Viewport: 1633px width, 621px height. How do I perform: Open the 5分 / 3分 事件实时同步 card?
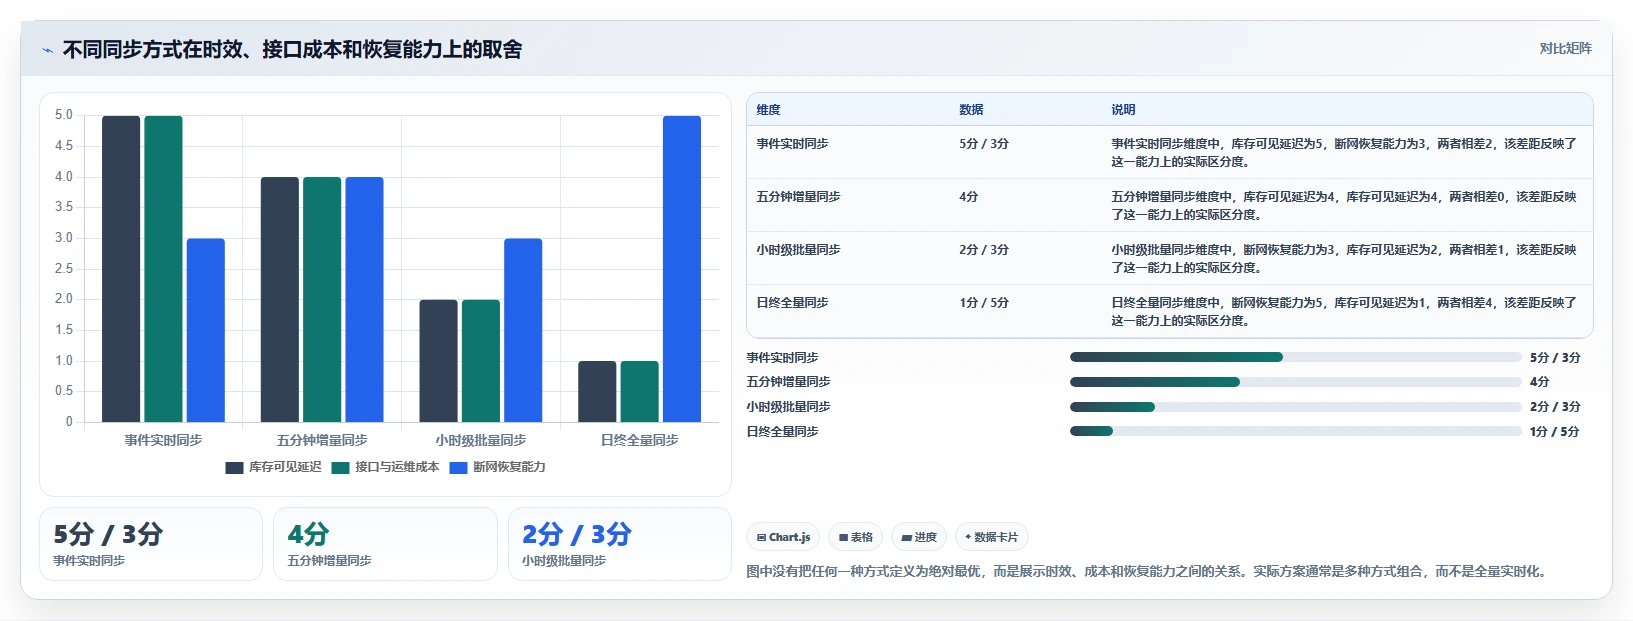click(x=151, y=544)
